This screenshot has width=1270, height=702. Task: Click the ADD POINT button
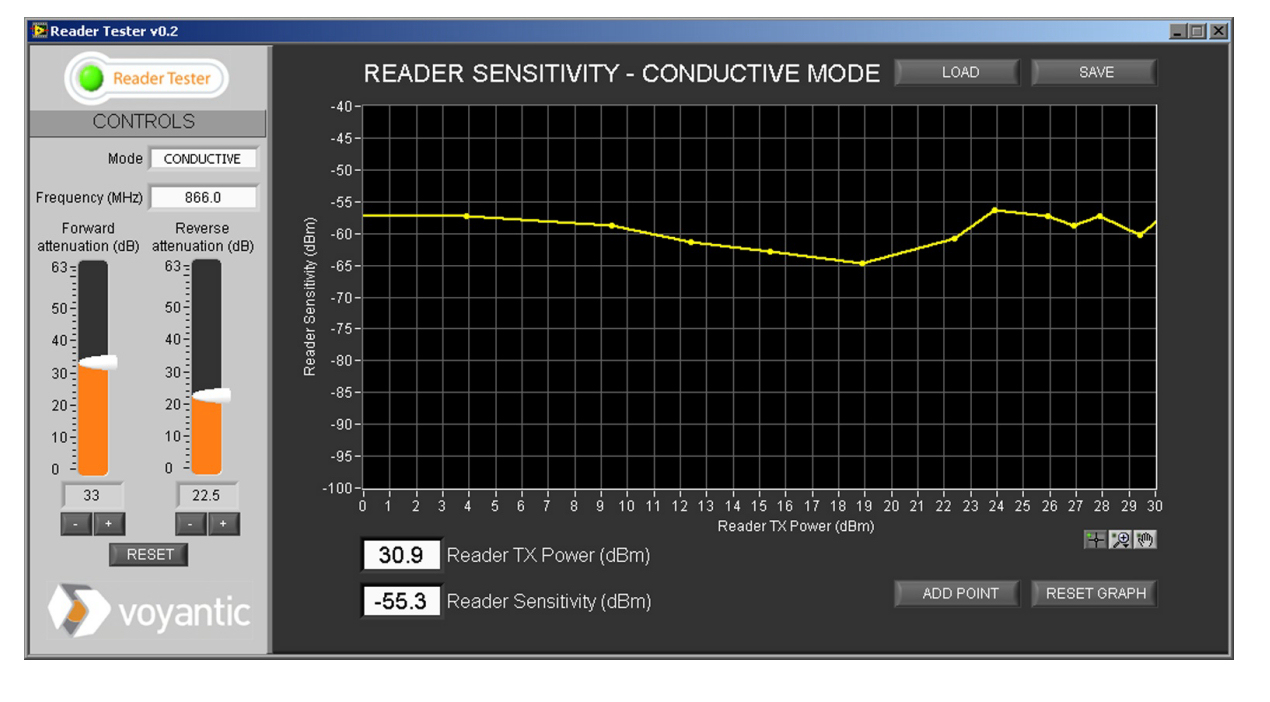[960, 593]
